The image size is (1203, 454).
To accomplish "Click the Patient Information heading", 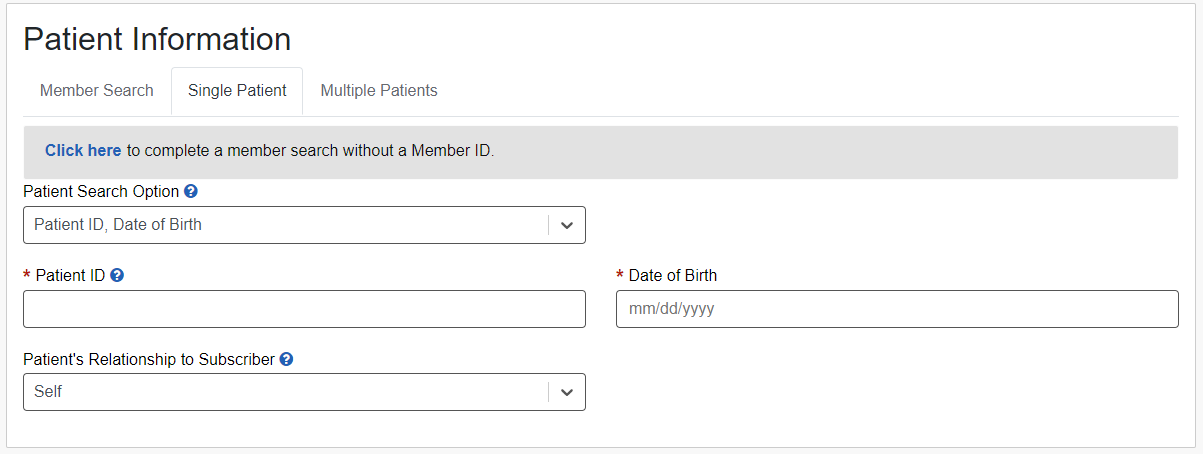I will tap(157, 39).
